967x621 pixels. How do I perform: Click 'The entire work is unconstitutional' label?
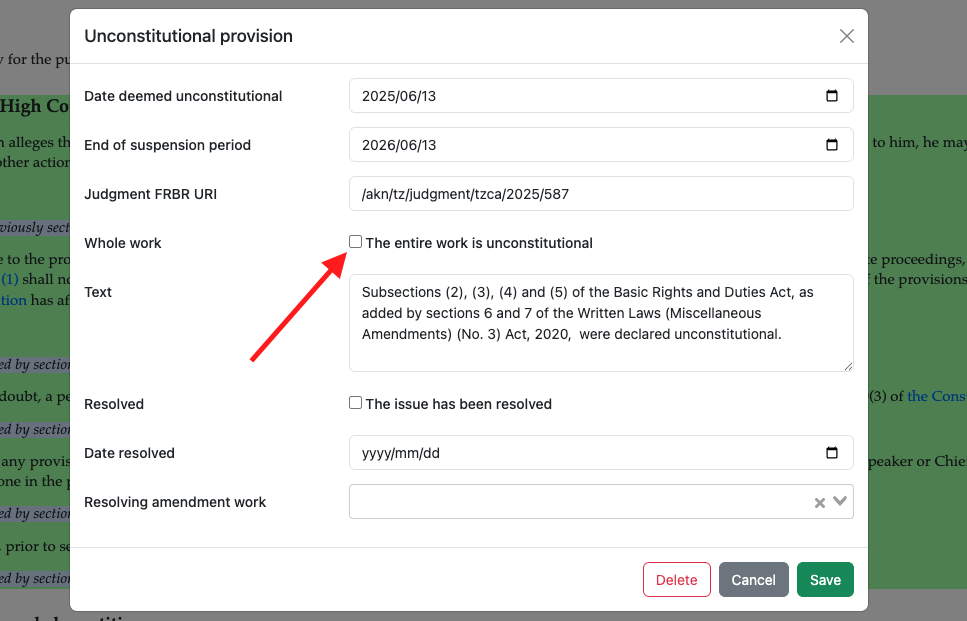(479, 243)
